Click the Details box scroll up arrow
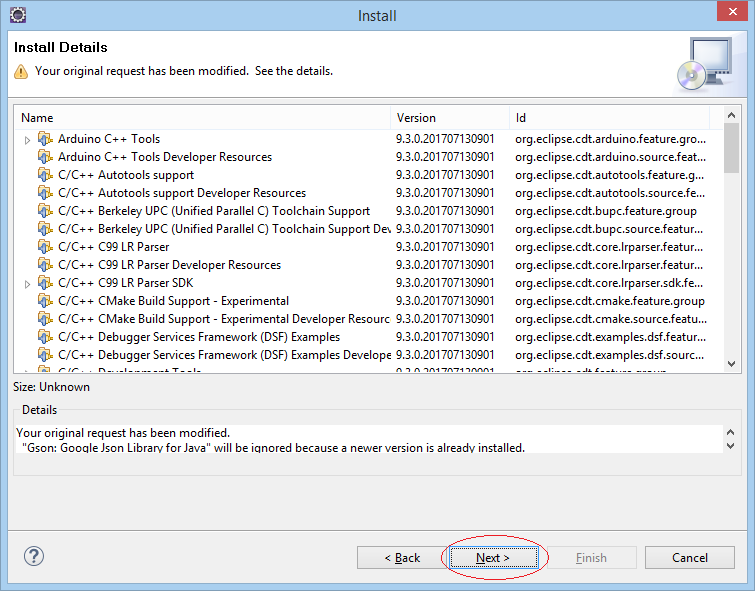 tap(730, 432)
